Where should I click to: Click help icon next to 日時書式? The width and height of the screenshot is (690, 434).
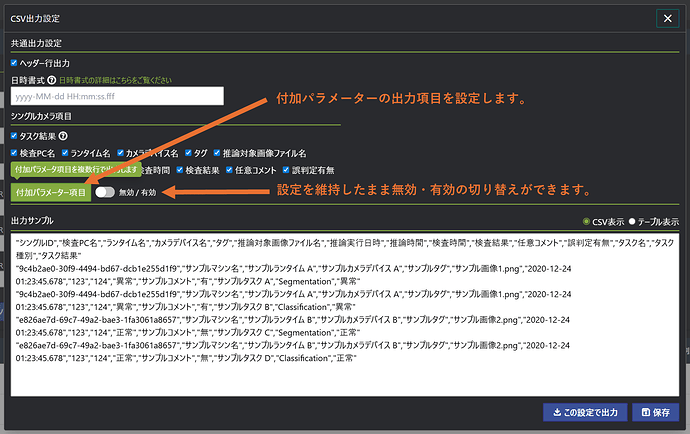(51, 80)
